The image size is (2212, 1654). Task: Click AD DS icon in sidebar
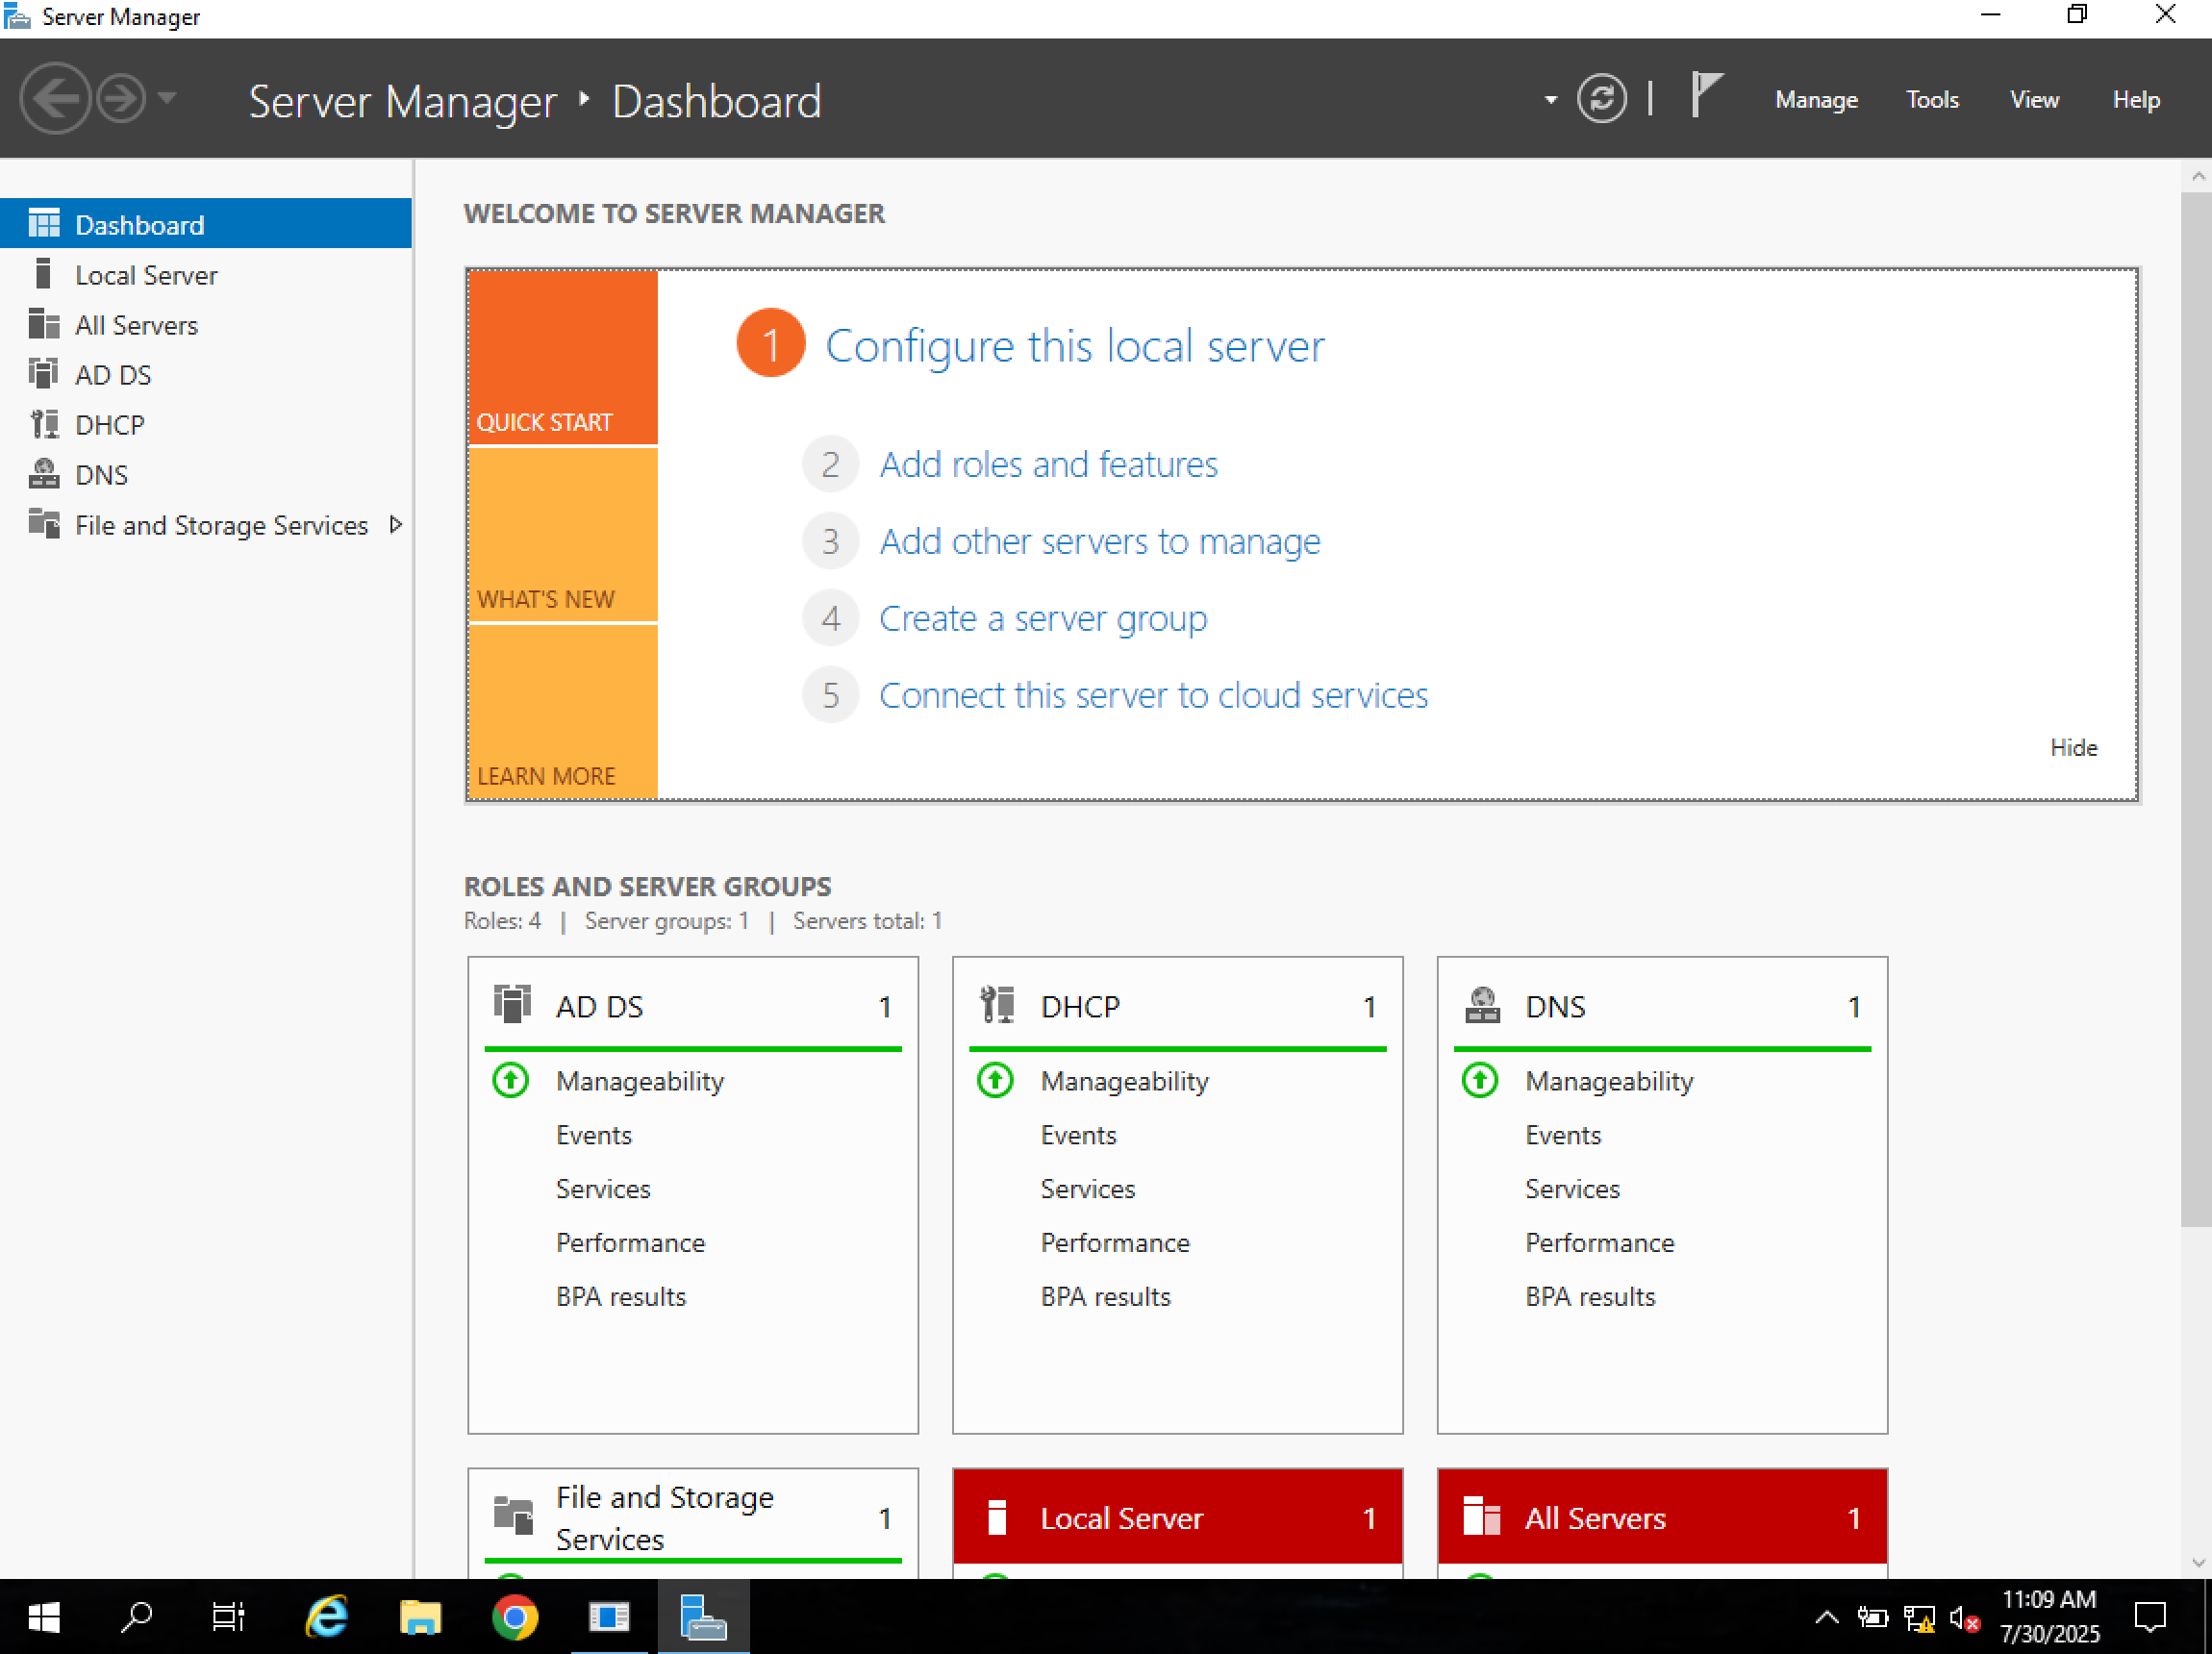click(x=44, y=373)
